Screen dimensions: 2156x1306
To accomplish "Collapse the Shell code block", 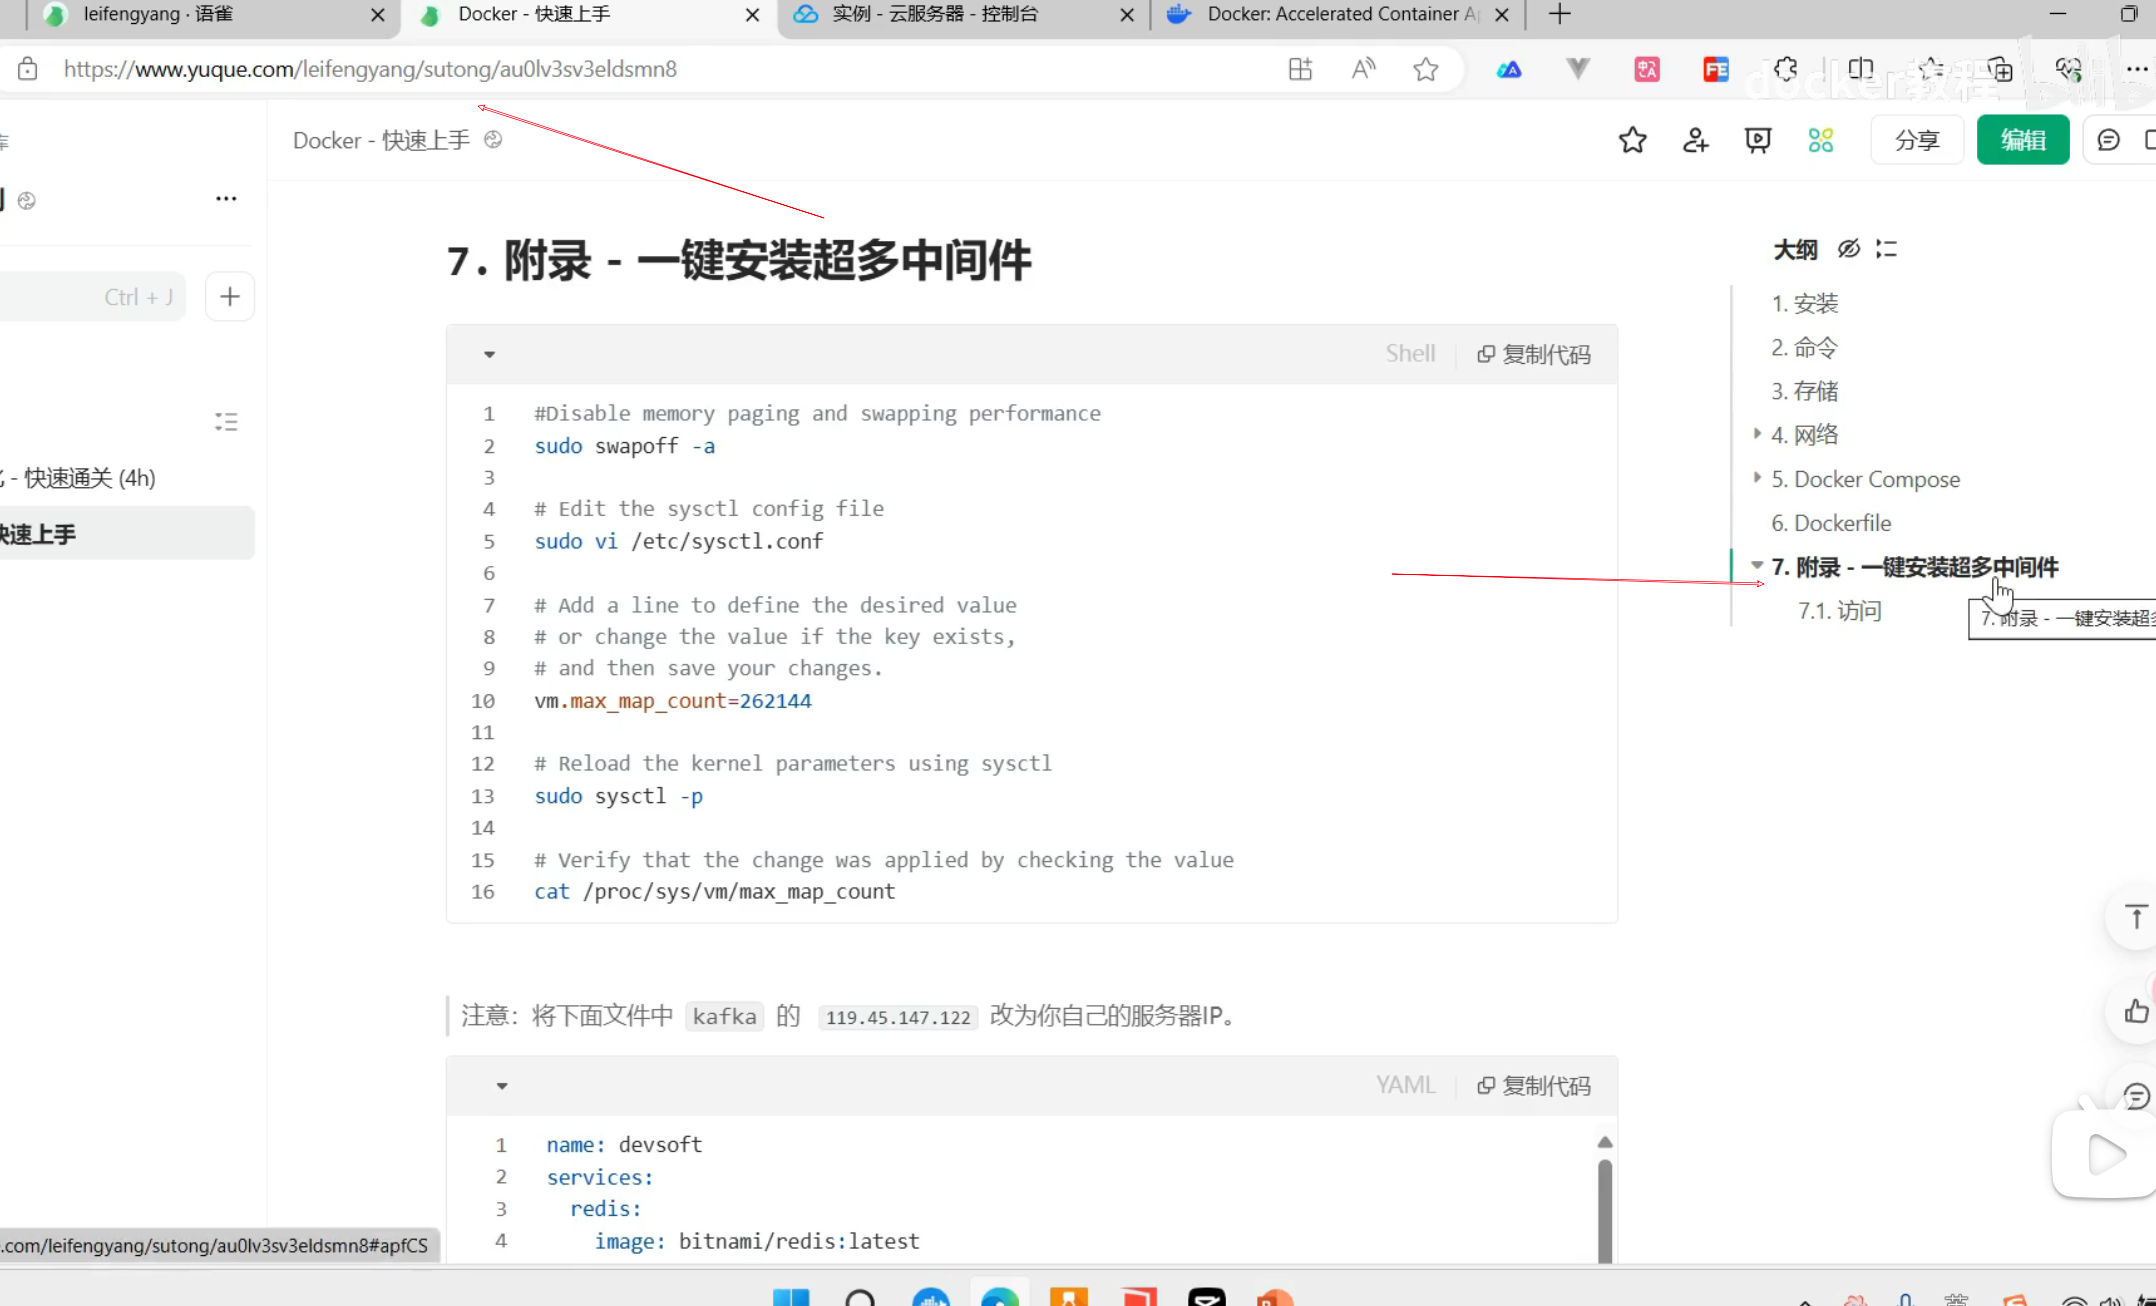I will click(x=489, y=354).
